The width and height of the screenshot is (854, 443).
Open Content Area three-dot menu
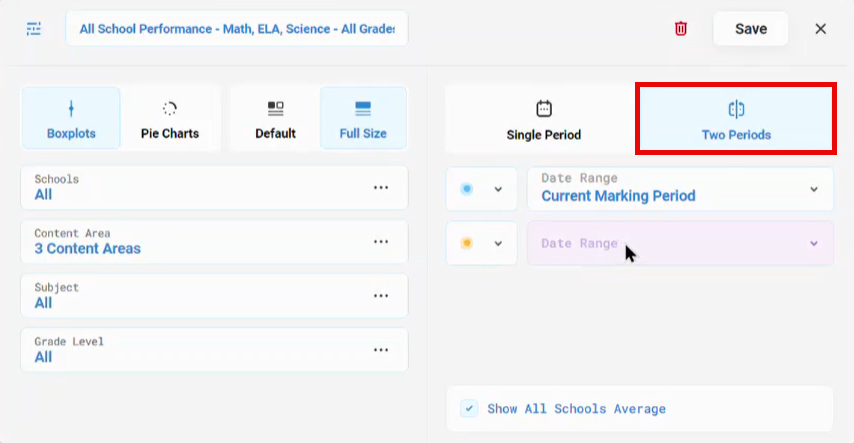381,242
